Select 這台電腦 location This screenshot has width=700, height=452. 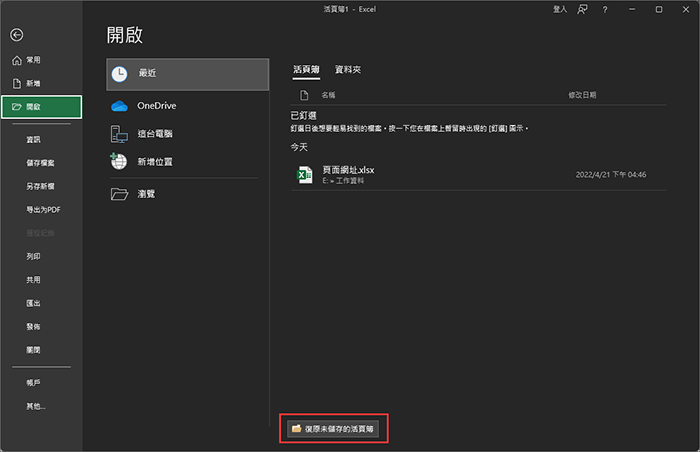click(188, 134)
